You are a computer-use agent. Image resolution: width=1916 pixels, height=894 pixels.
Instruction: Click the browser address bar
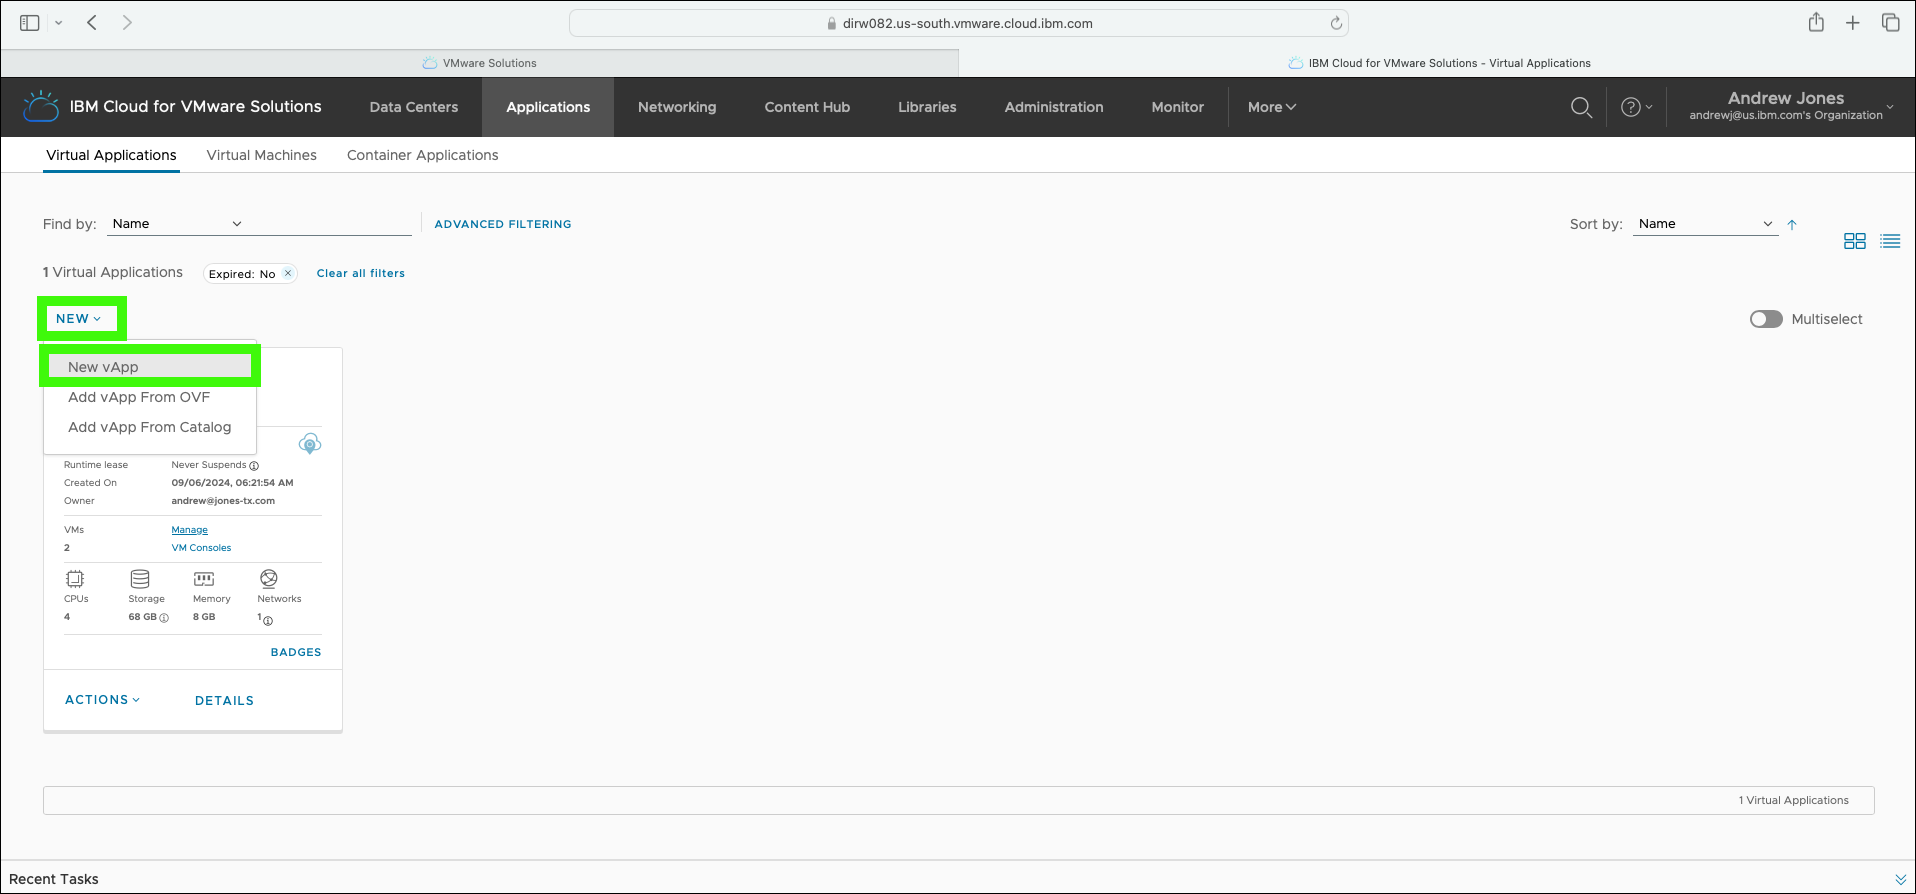pyautogui.click(x=958, y=23)
